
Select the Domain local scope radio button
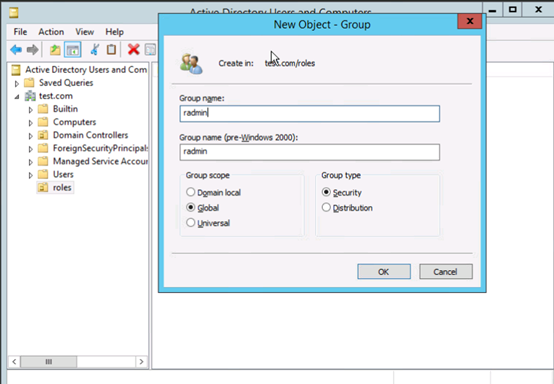coord(190,192)
